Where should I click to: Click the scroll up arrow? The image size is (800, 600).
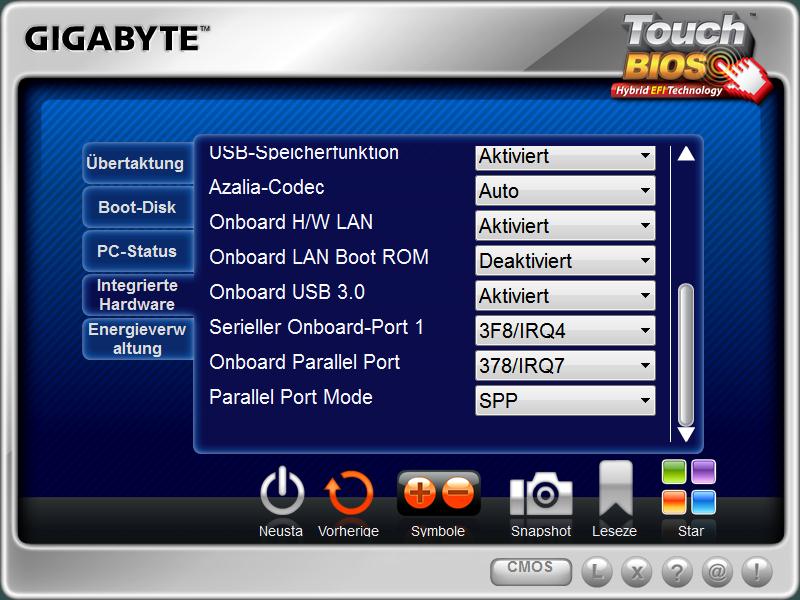coord(686,154)
